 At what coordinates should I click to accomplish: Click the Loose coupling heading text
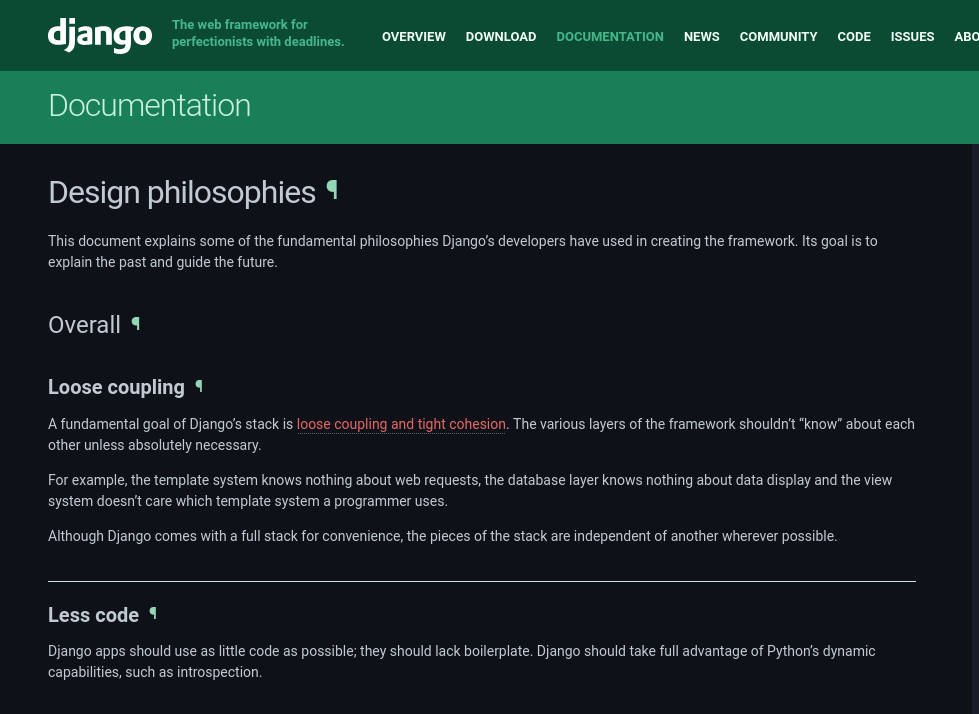click(x=116, y=387)
